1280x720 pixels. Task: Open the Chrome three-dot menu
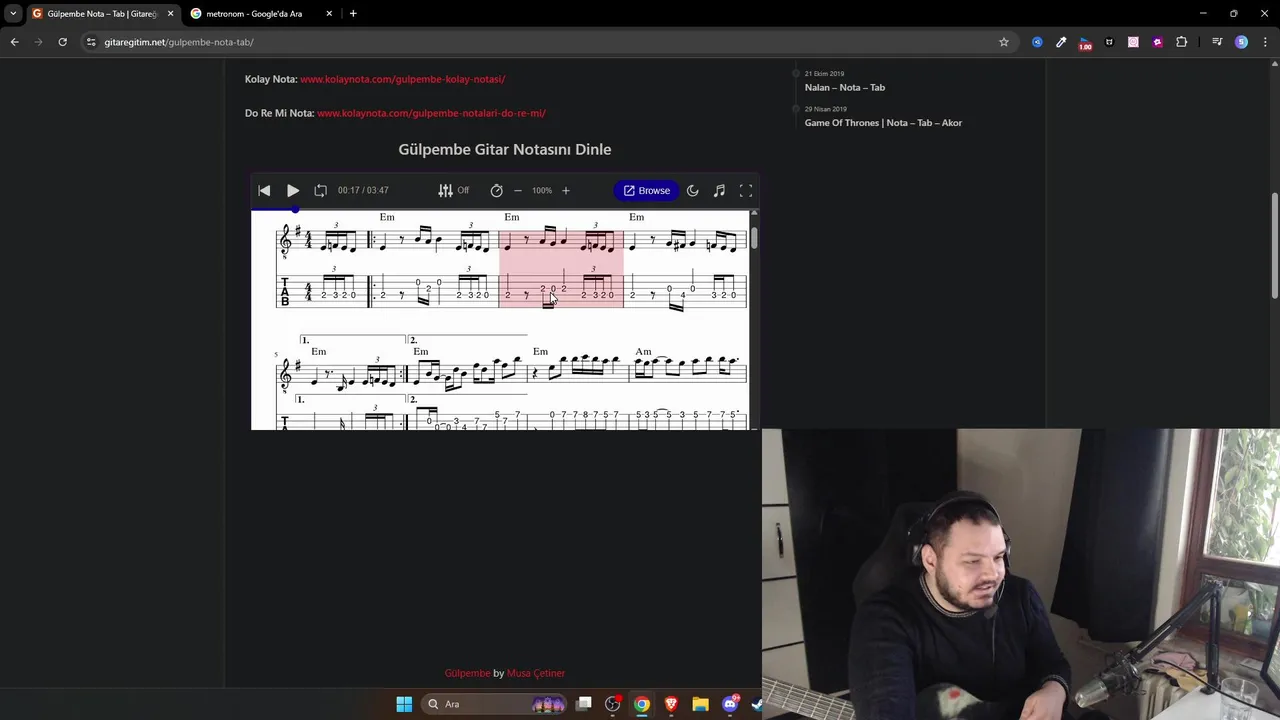[1265, 42]
